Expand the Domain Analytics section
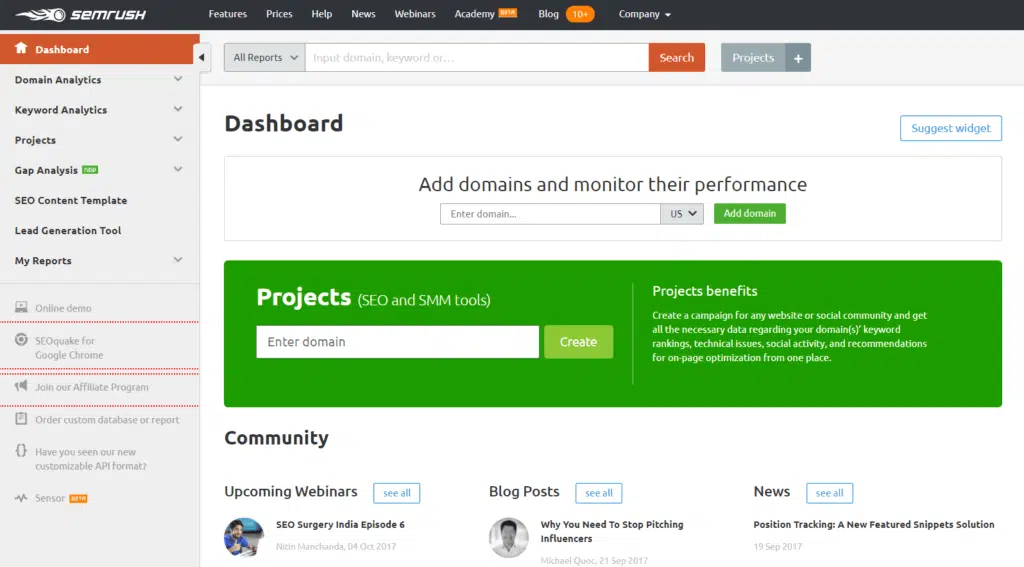This screenshot has width=1024, height=567. tap(178, 80)
